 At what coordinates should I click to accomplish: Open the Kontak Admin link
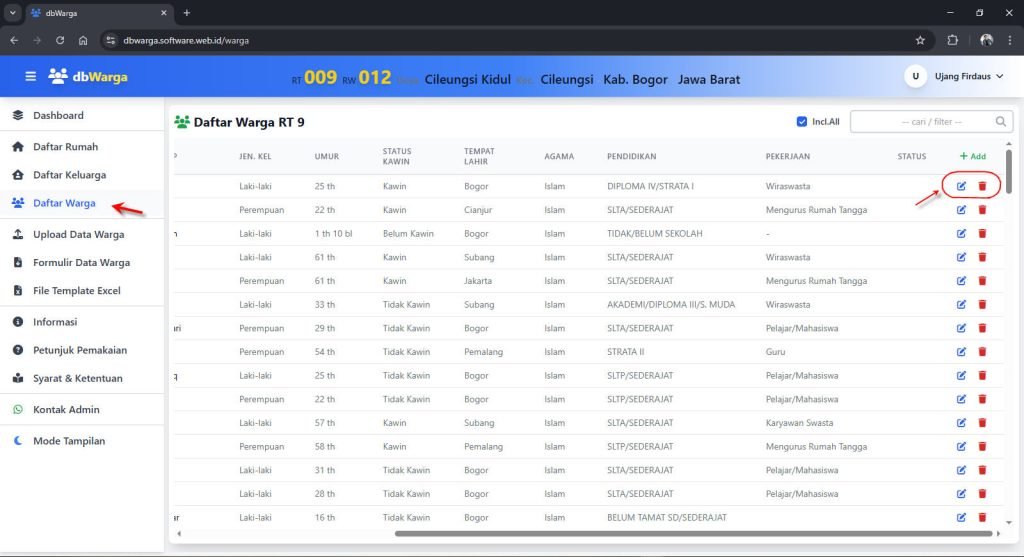coord(66,409)
